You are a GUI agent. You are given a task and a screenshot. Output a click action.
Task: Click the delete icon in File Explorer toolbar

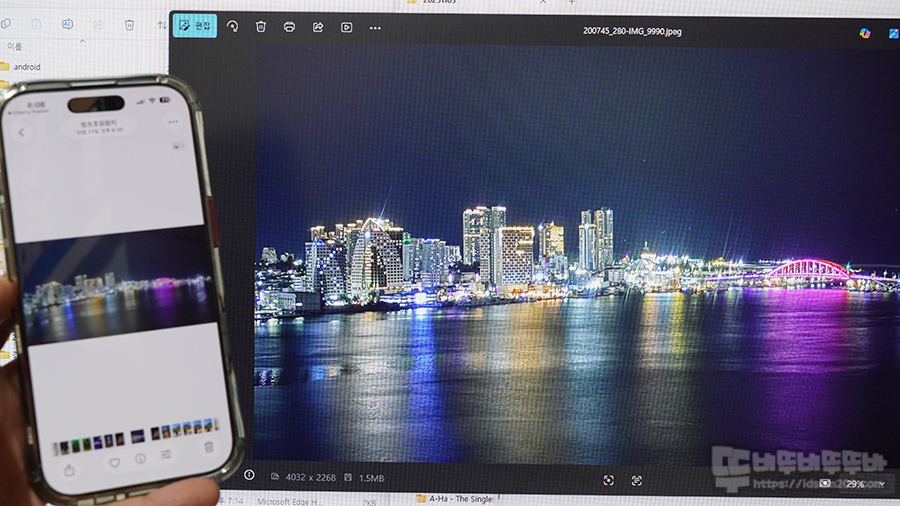pos(129,25)
